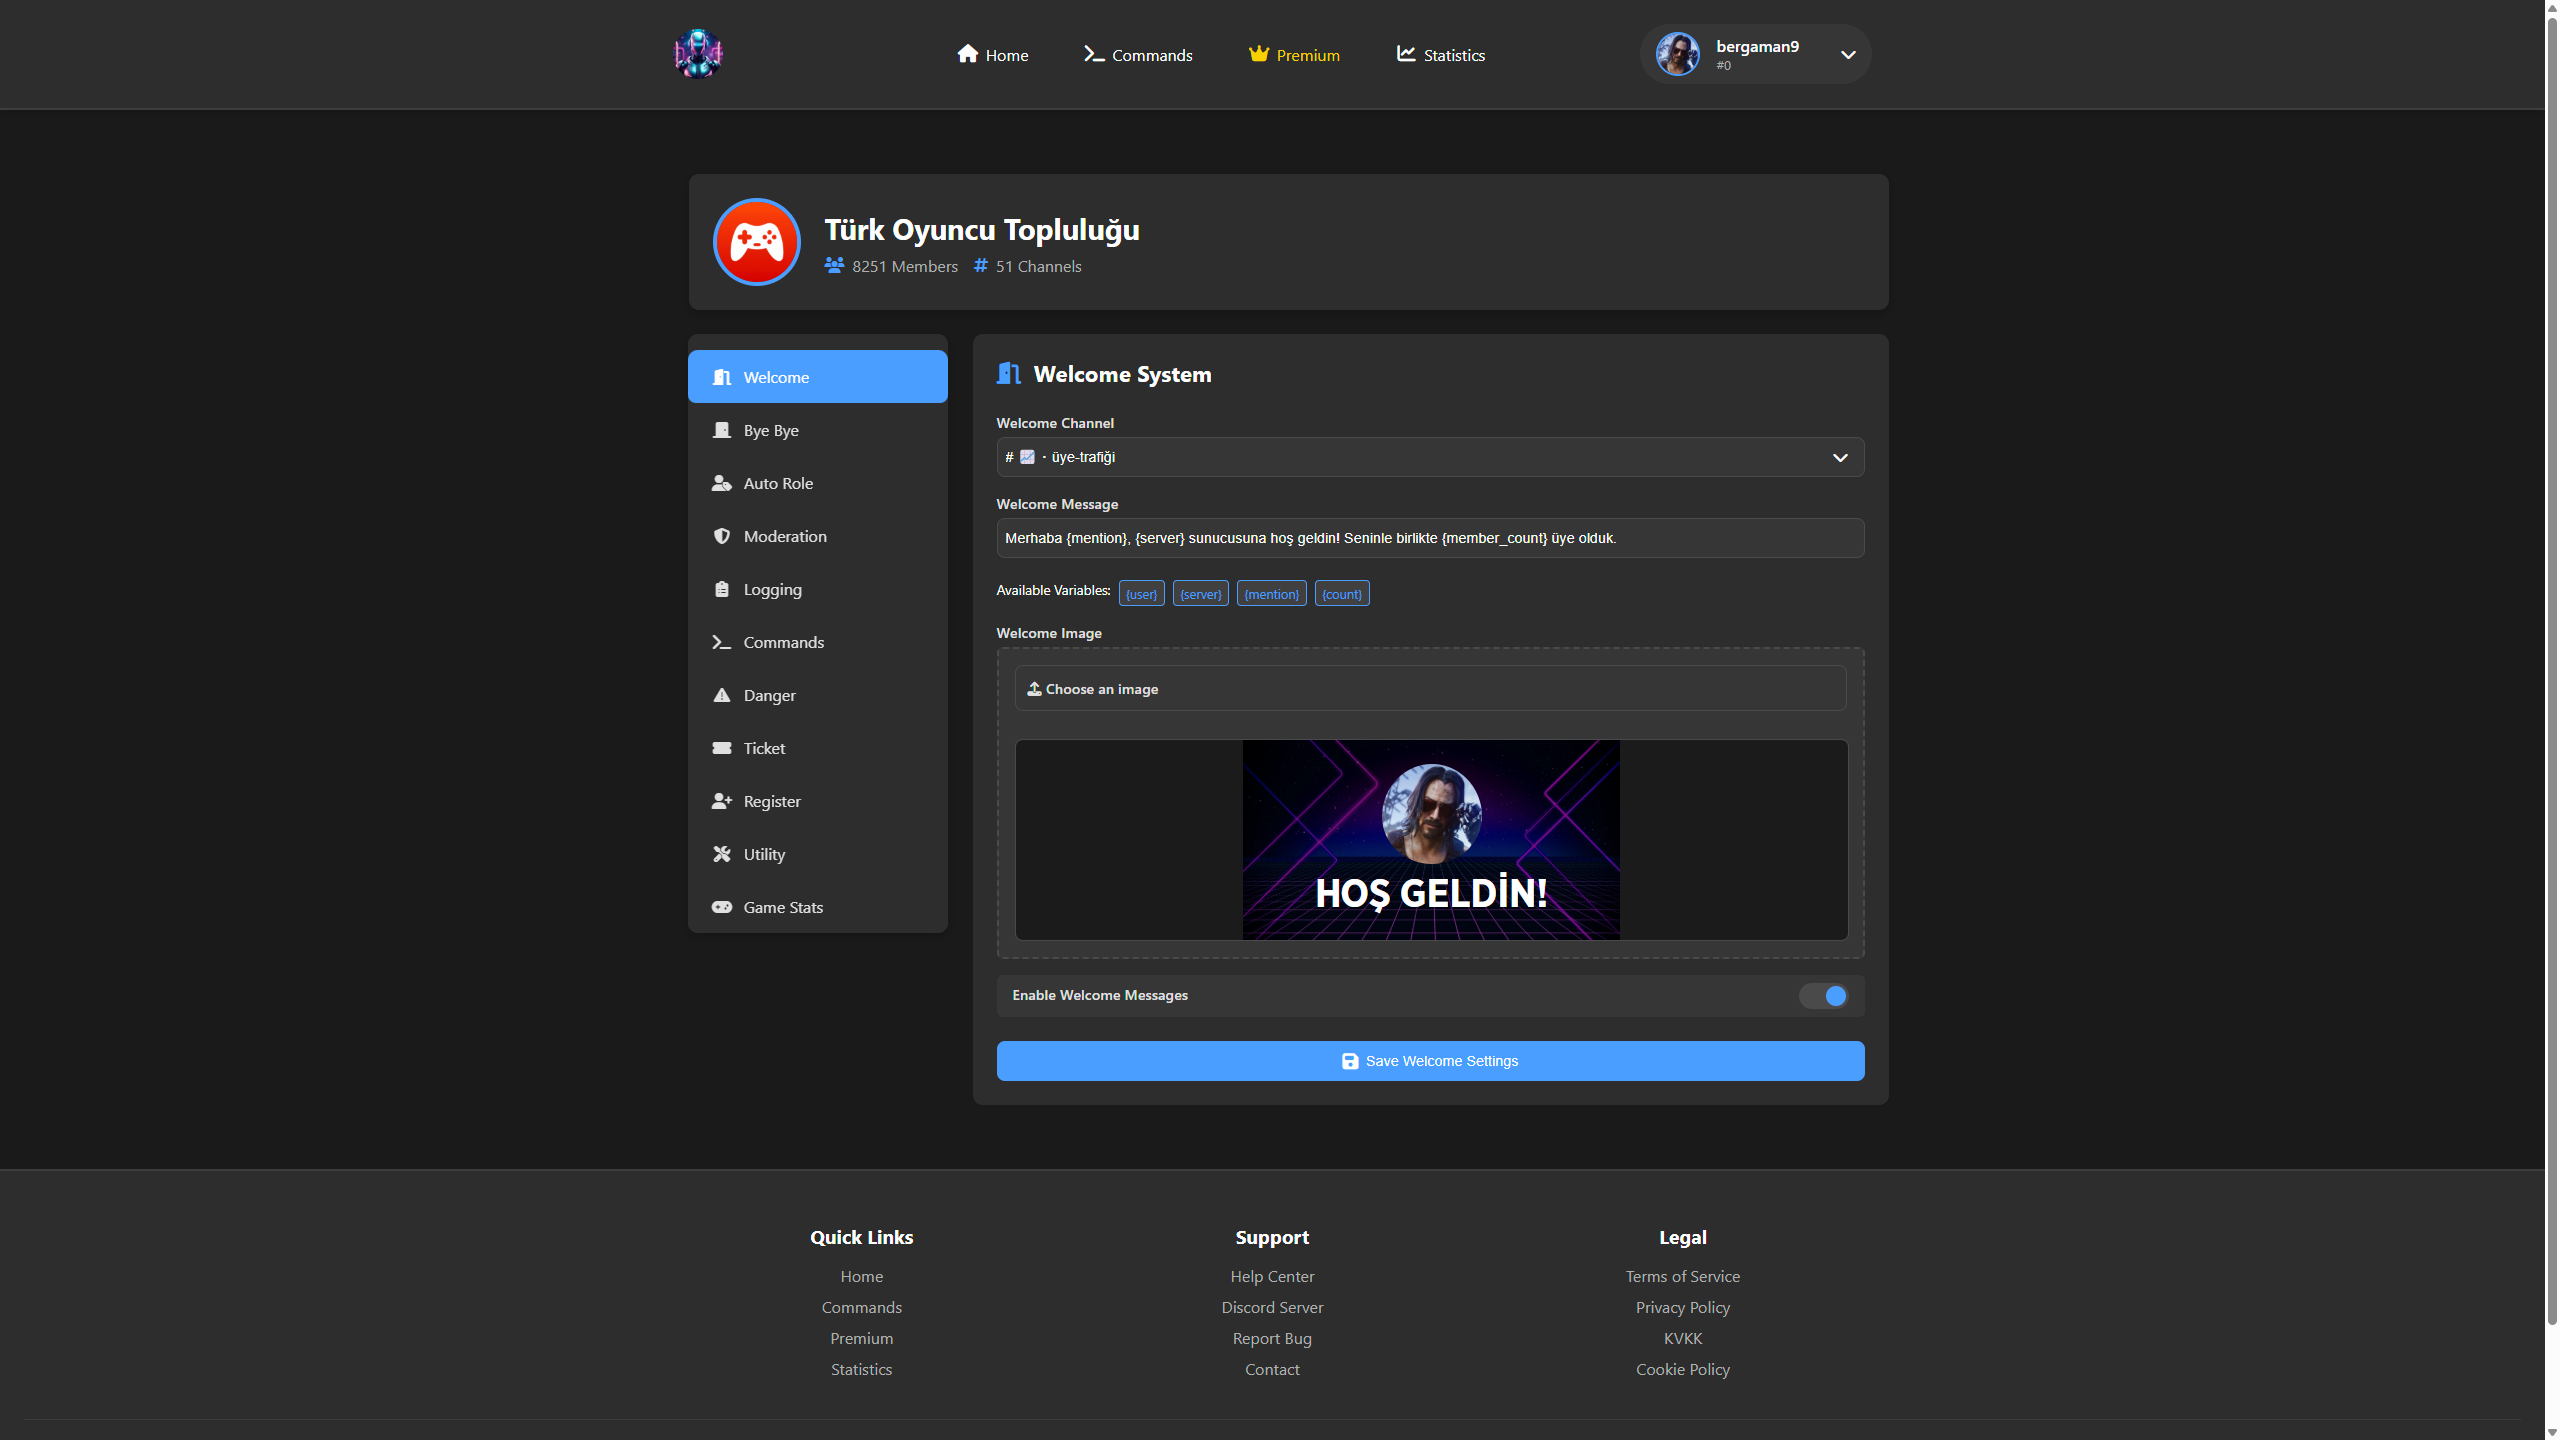Click the members people icon
The image size is (2560, 1440).
click(834, 266)
